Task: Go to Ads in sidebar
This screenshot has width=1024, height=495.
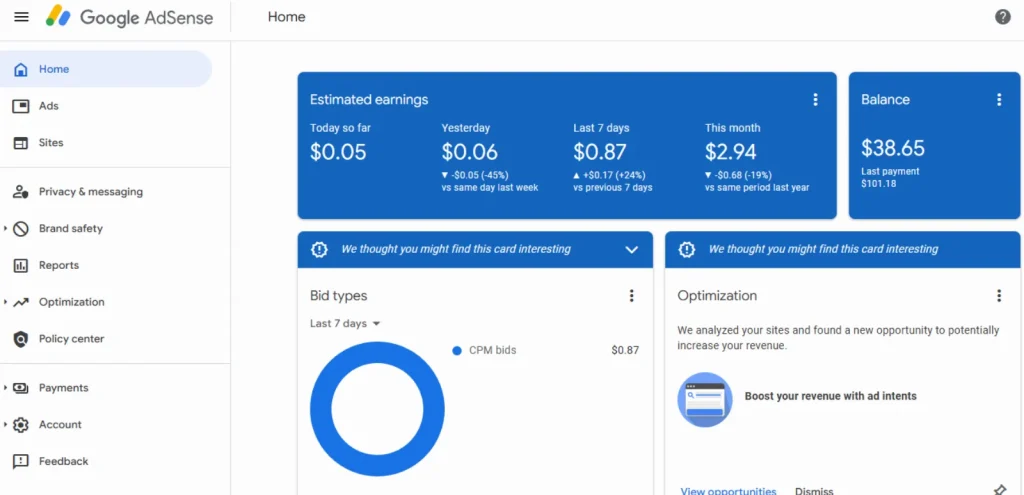Action: pyautogui.click(x=48, y=106)
